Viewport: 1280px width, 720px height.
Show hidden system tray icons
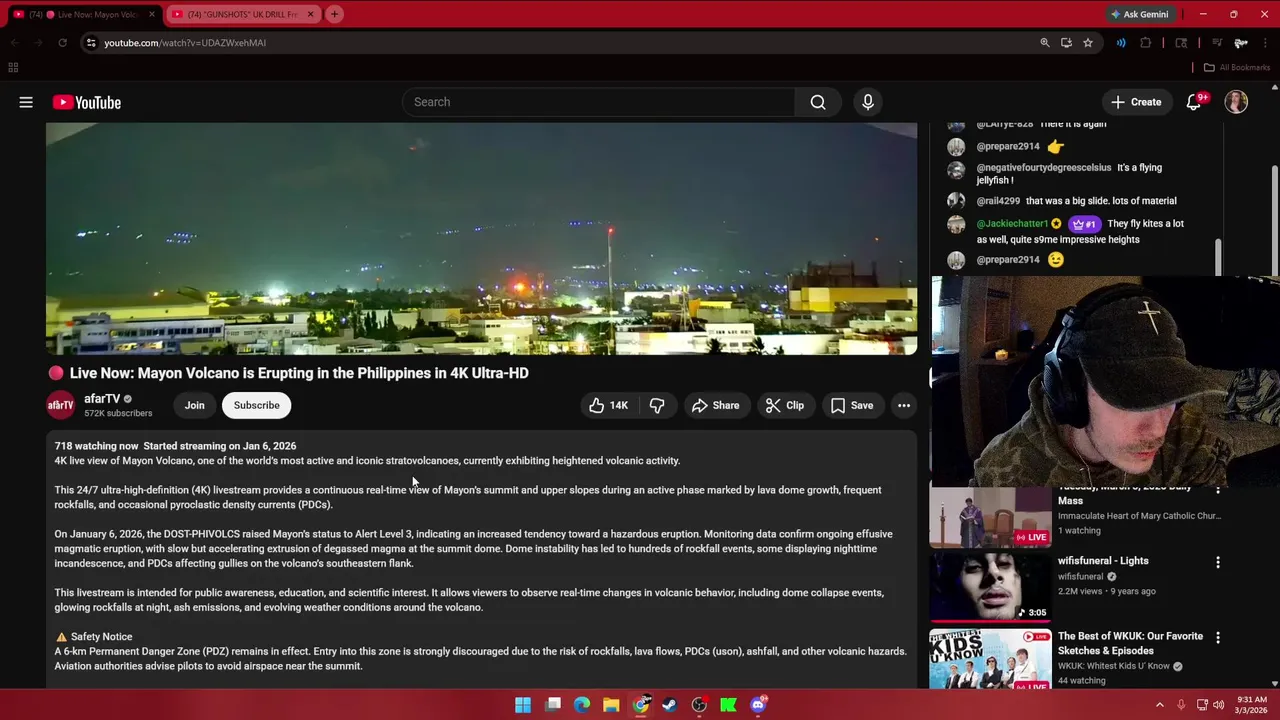(1160, 705)
